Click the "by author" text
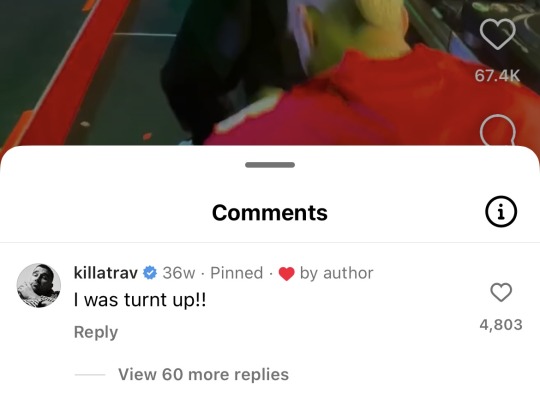The image size is (540, 400). pos(336,273)
